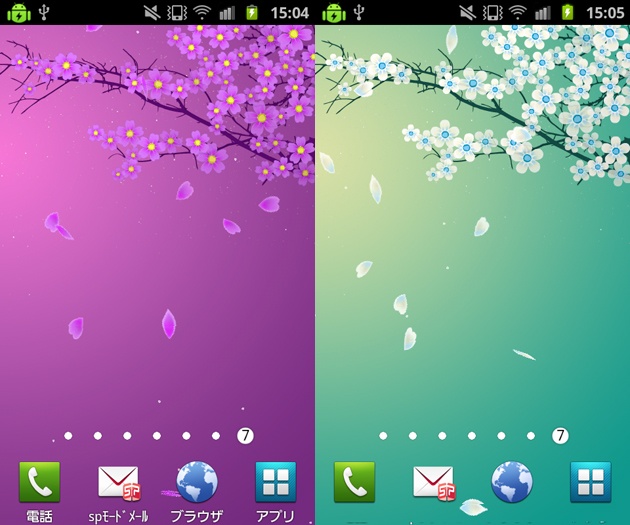
Task: Tap green phone icon on teal wallpaper screen
Action: 354,482
